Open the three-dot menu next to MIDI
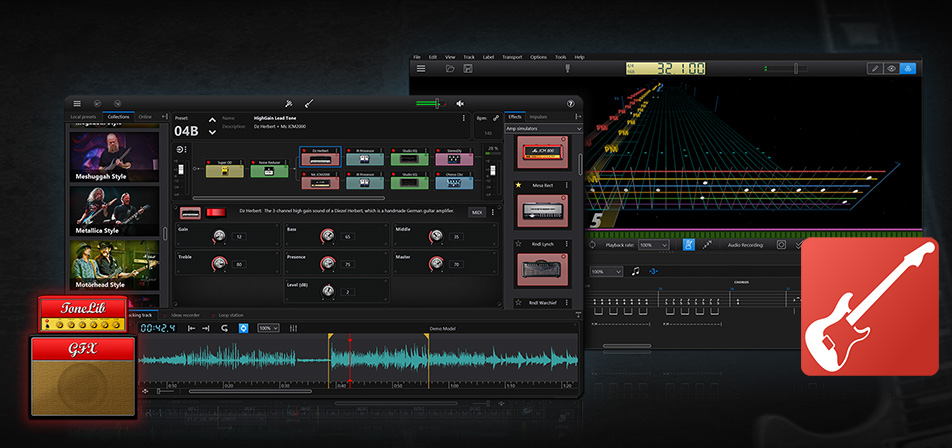The width and height of the screenshot is (952, 448). click(x=492, y=212)
